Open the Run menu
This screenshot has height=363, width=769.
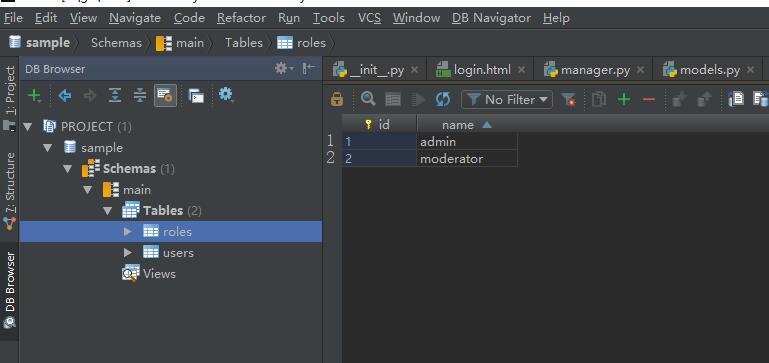point(289,18)
